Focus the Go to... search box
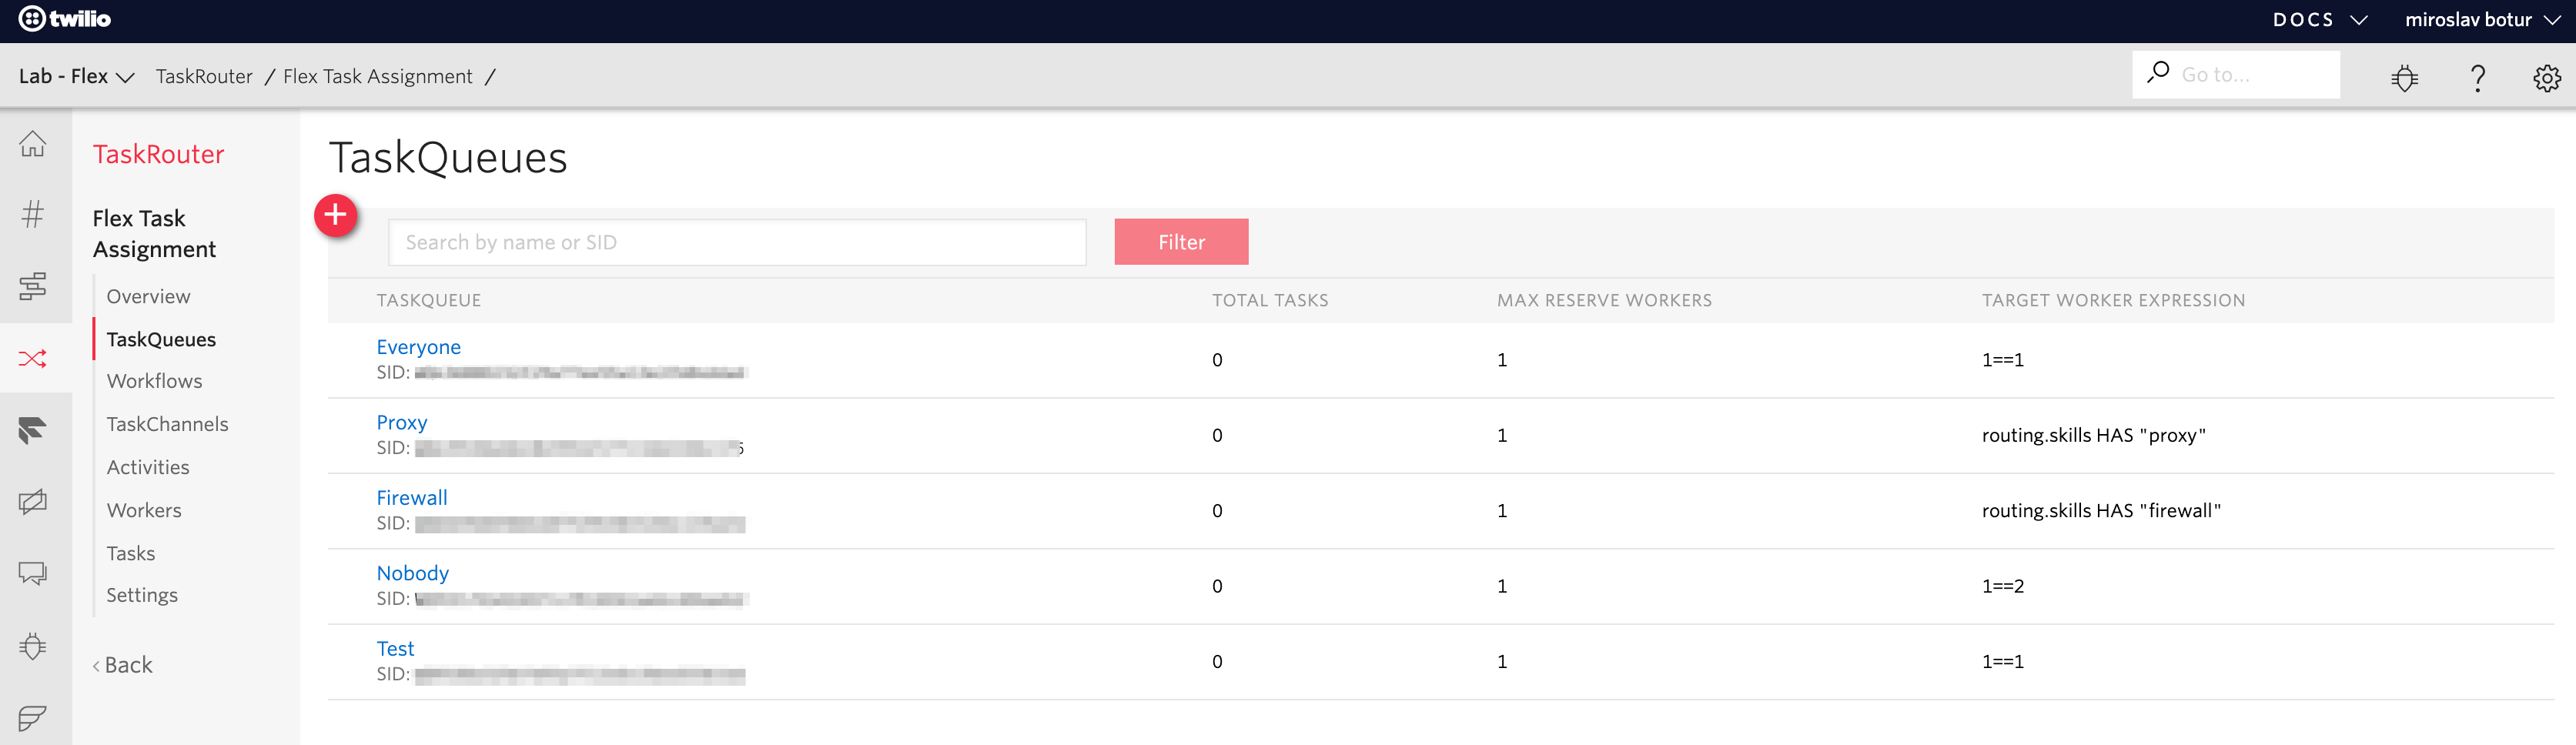2576x745 pixels. coord(2236,75)
